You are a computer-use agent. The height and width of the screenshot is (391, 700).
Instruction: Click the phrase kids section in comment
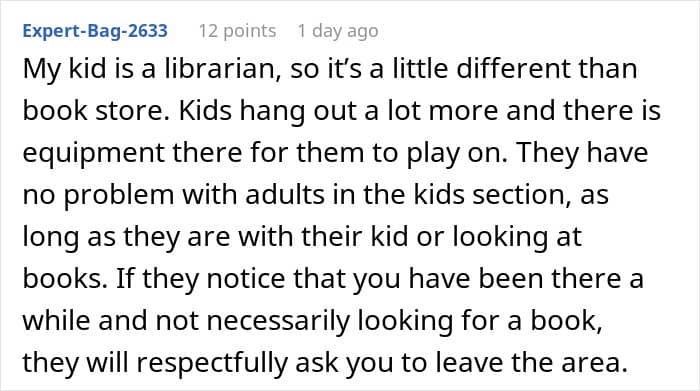[489, 195]
